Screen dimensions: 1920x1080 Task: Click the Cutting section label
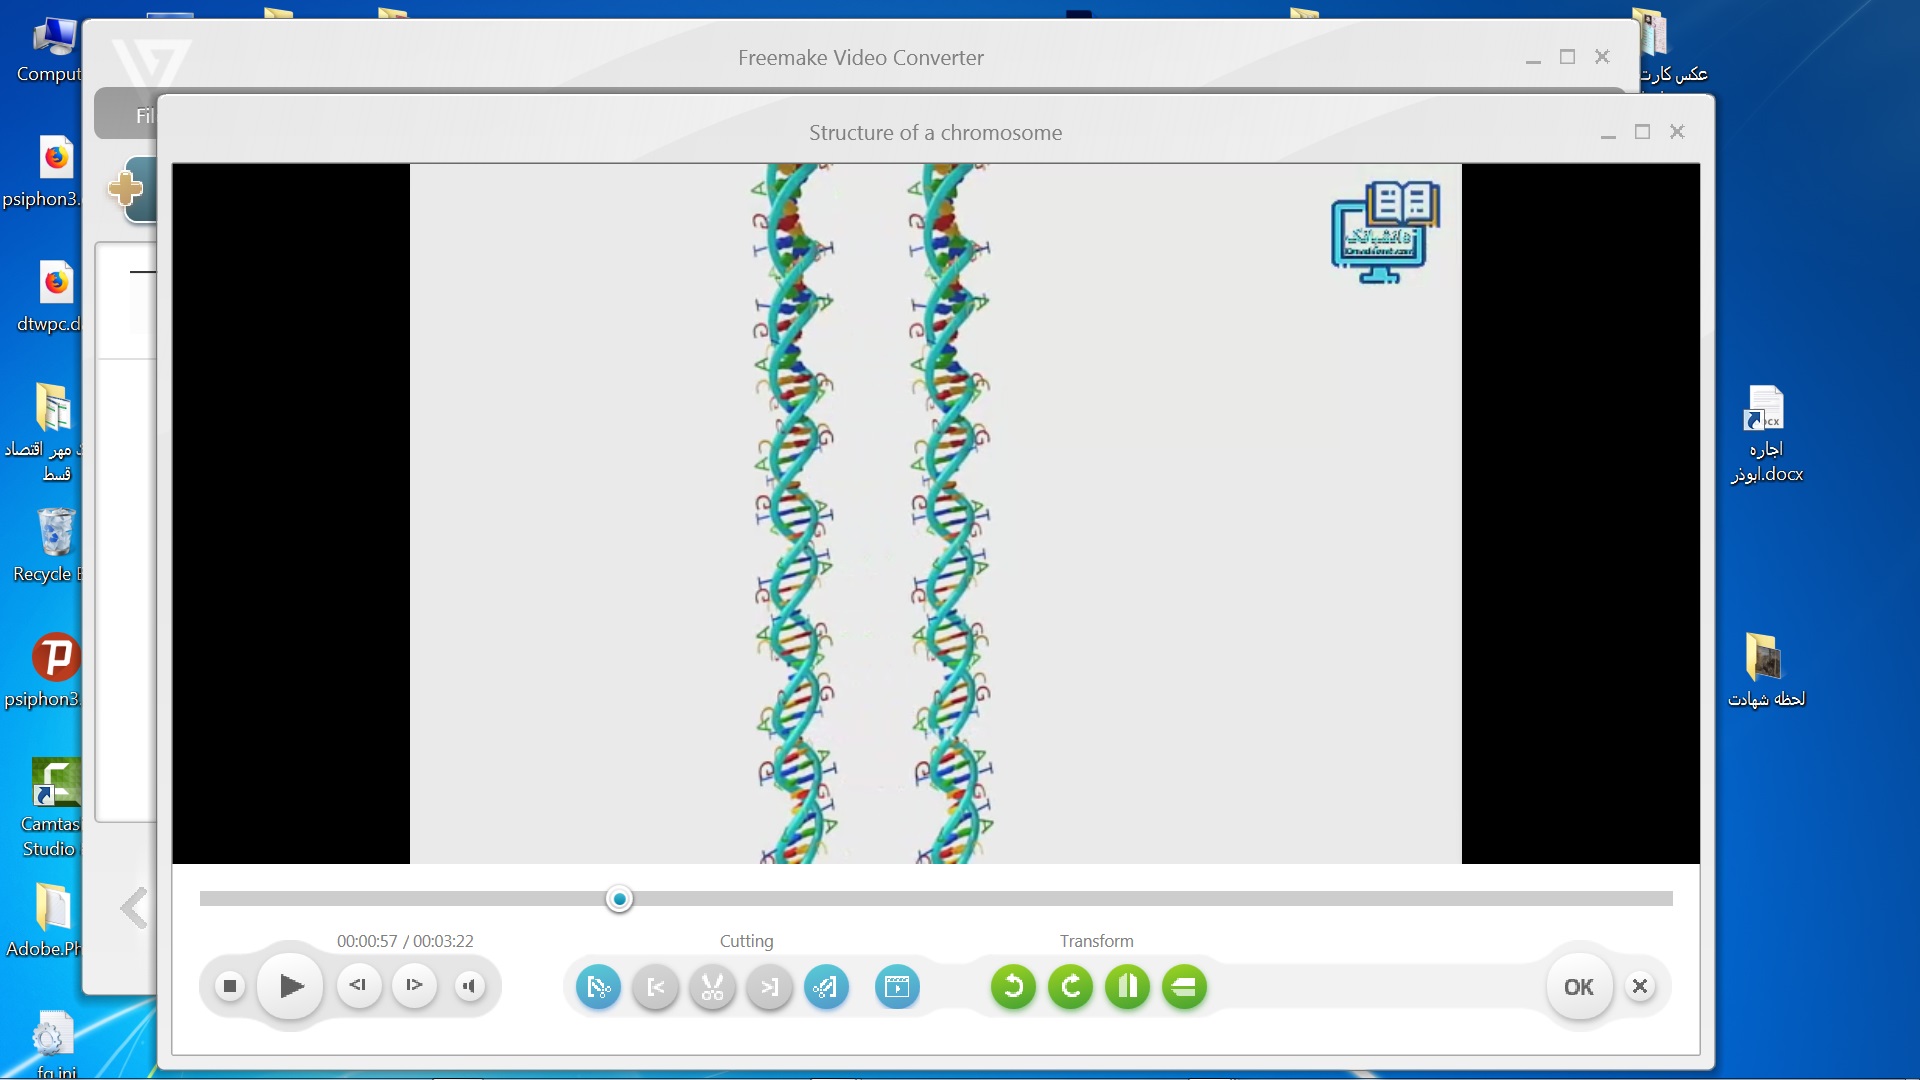point(746,941)
